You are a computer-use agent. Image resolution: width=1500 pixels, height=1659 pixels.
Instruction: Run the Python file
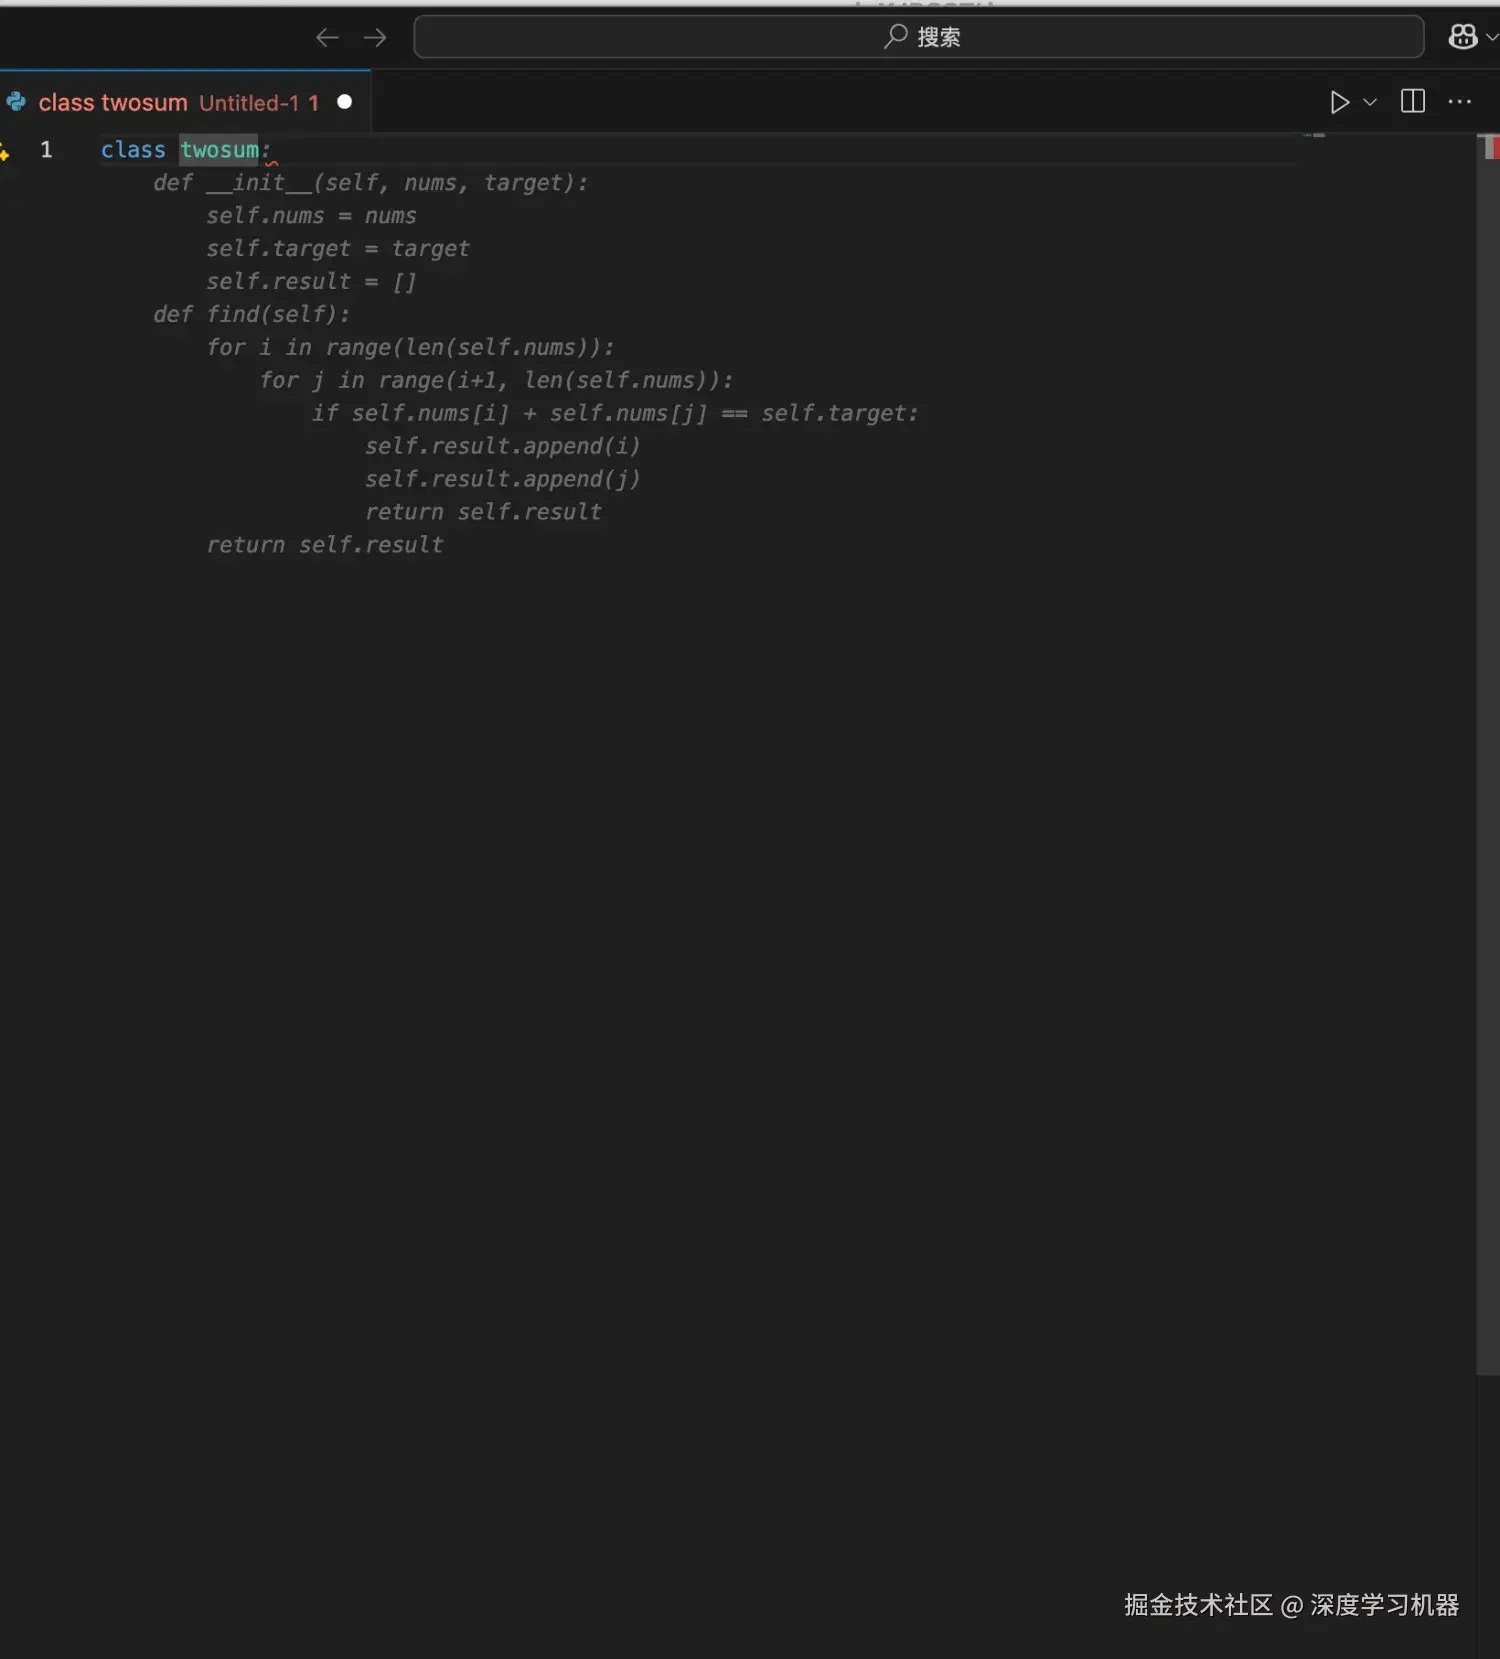click(1339, 102)
